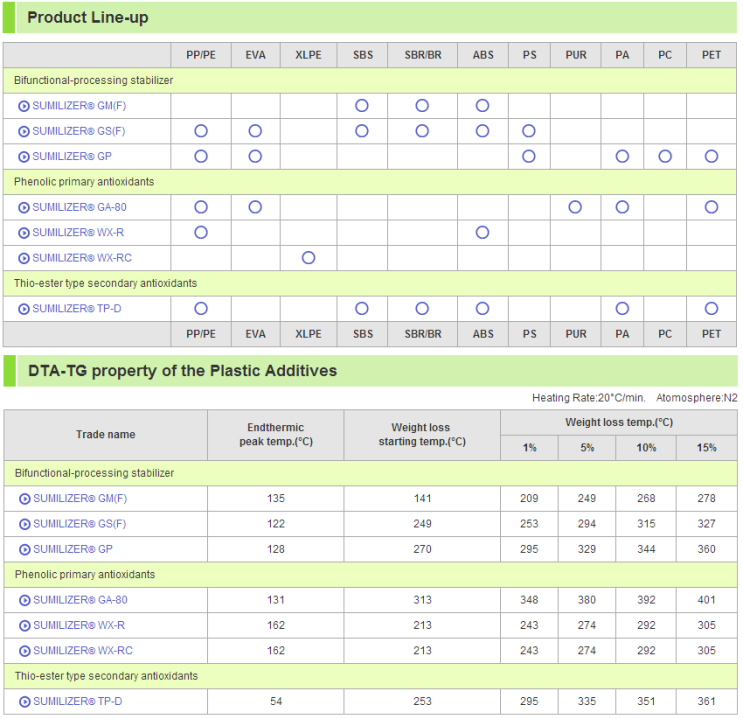The height and width of the screenshot is (719, 743).
Task: Open SUMILIZER WX-RC link in DTA-TG table
Action: click(x=82, y=651)
